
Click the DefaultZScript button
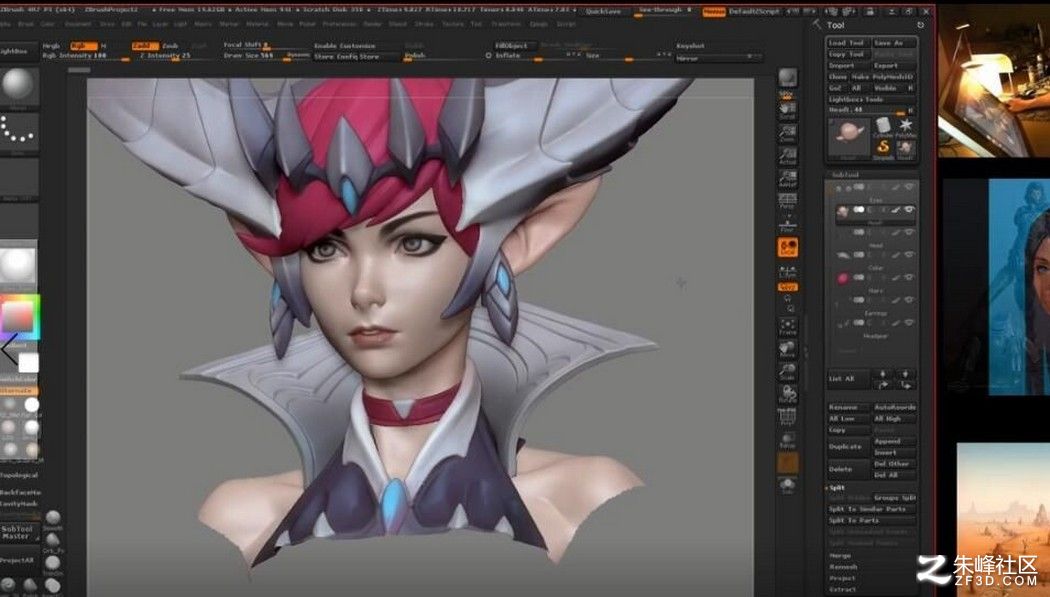click(755, 11)
